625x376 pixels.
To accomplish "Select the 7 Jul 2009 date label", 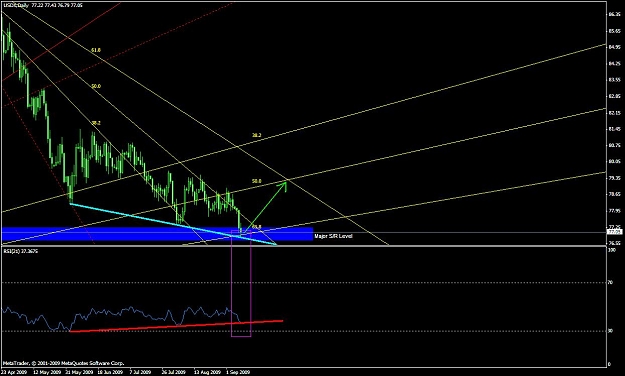I will pyautogui.click(x=141, y=372).
